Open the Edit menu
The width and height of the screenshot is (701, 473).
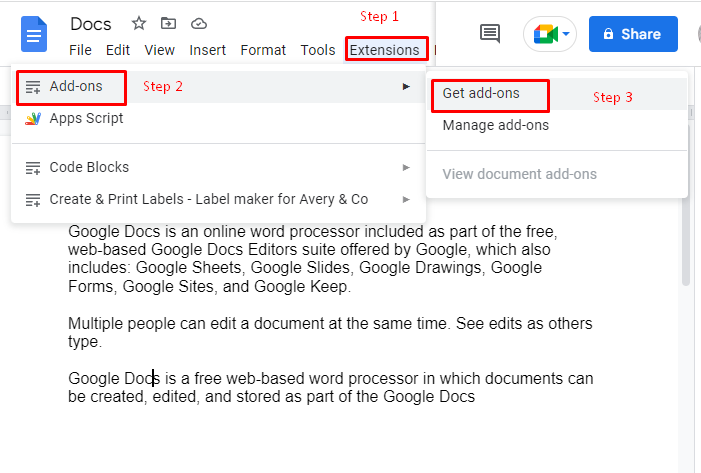tap(118, 50)
